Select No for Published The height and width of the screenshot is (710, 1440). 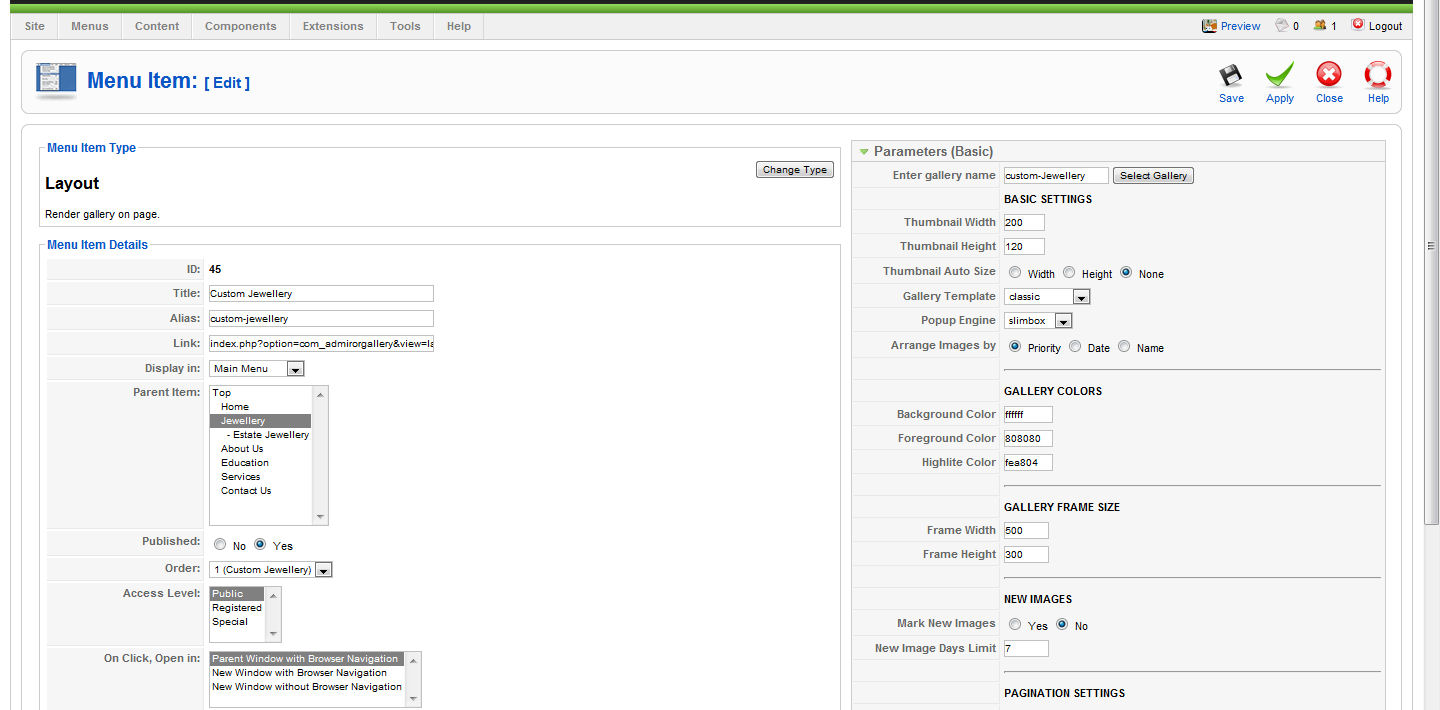coord(220,545)
